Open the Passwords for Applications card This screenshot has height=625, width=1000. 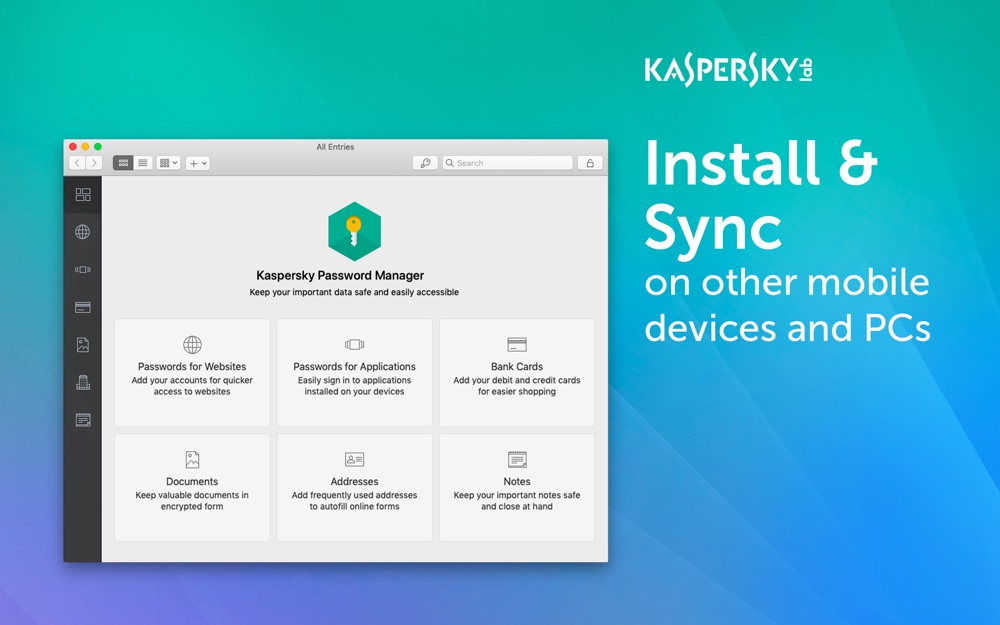coord(355,372)
